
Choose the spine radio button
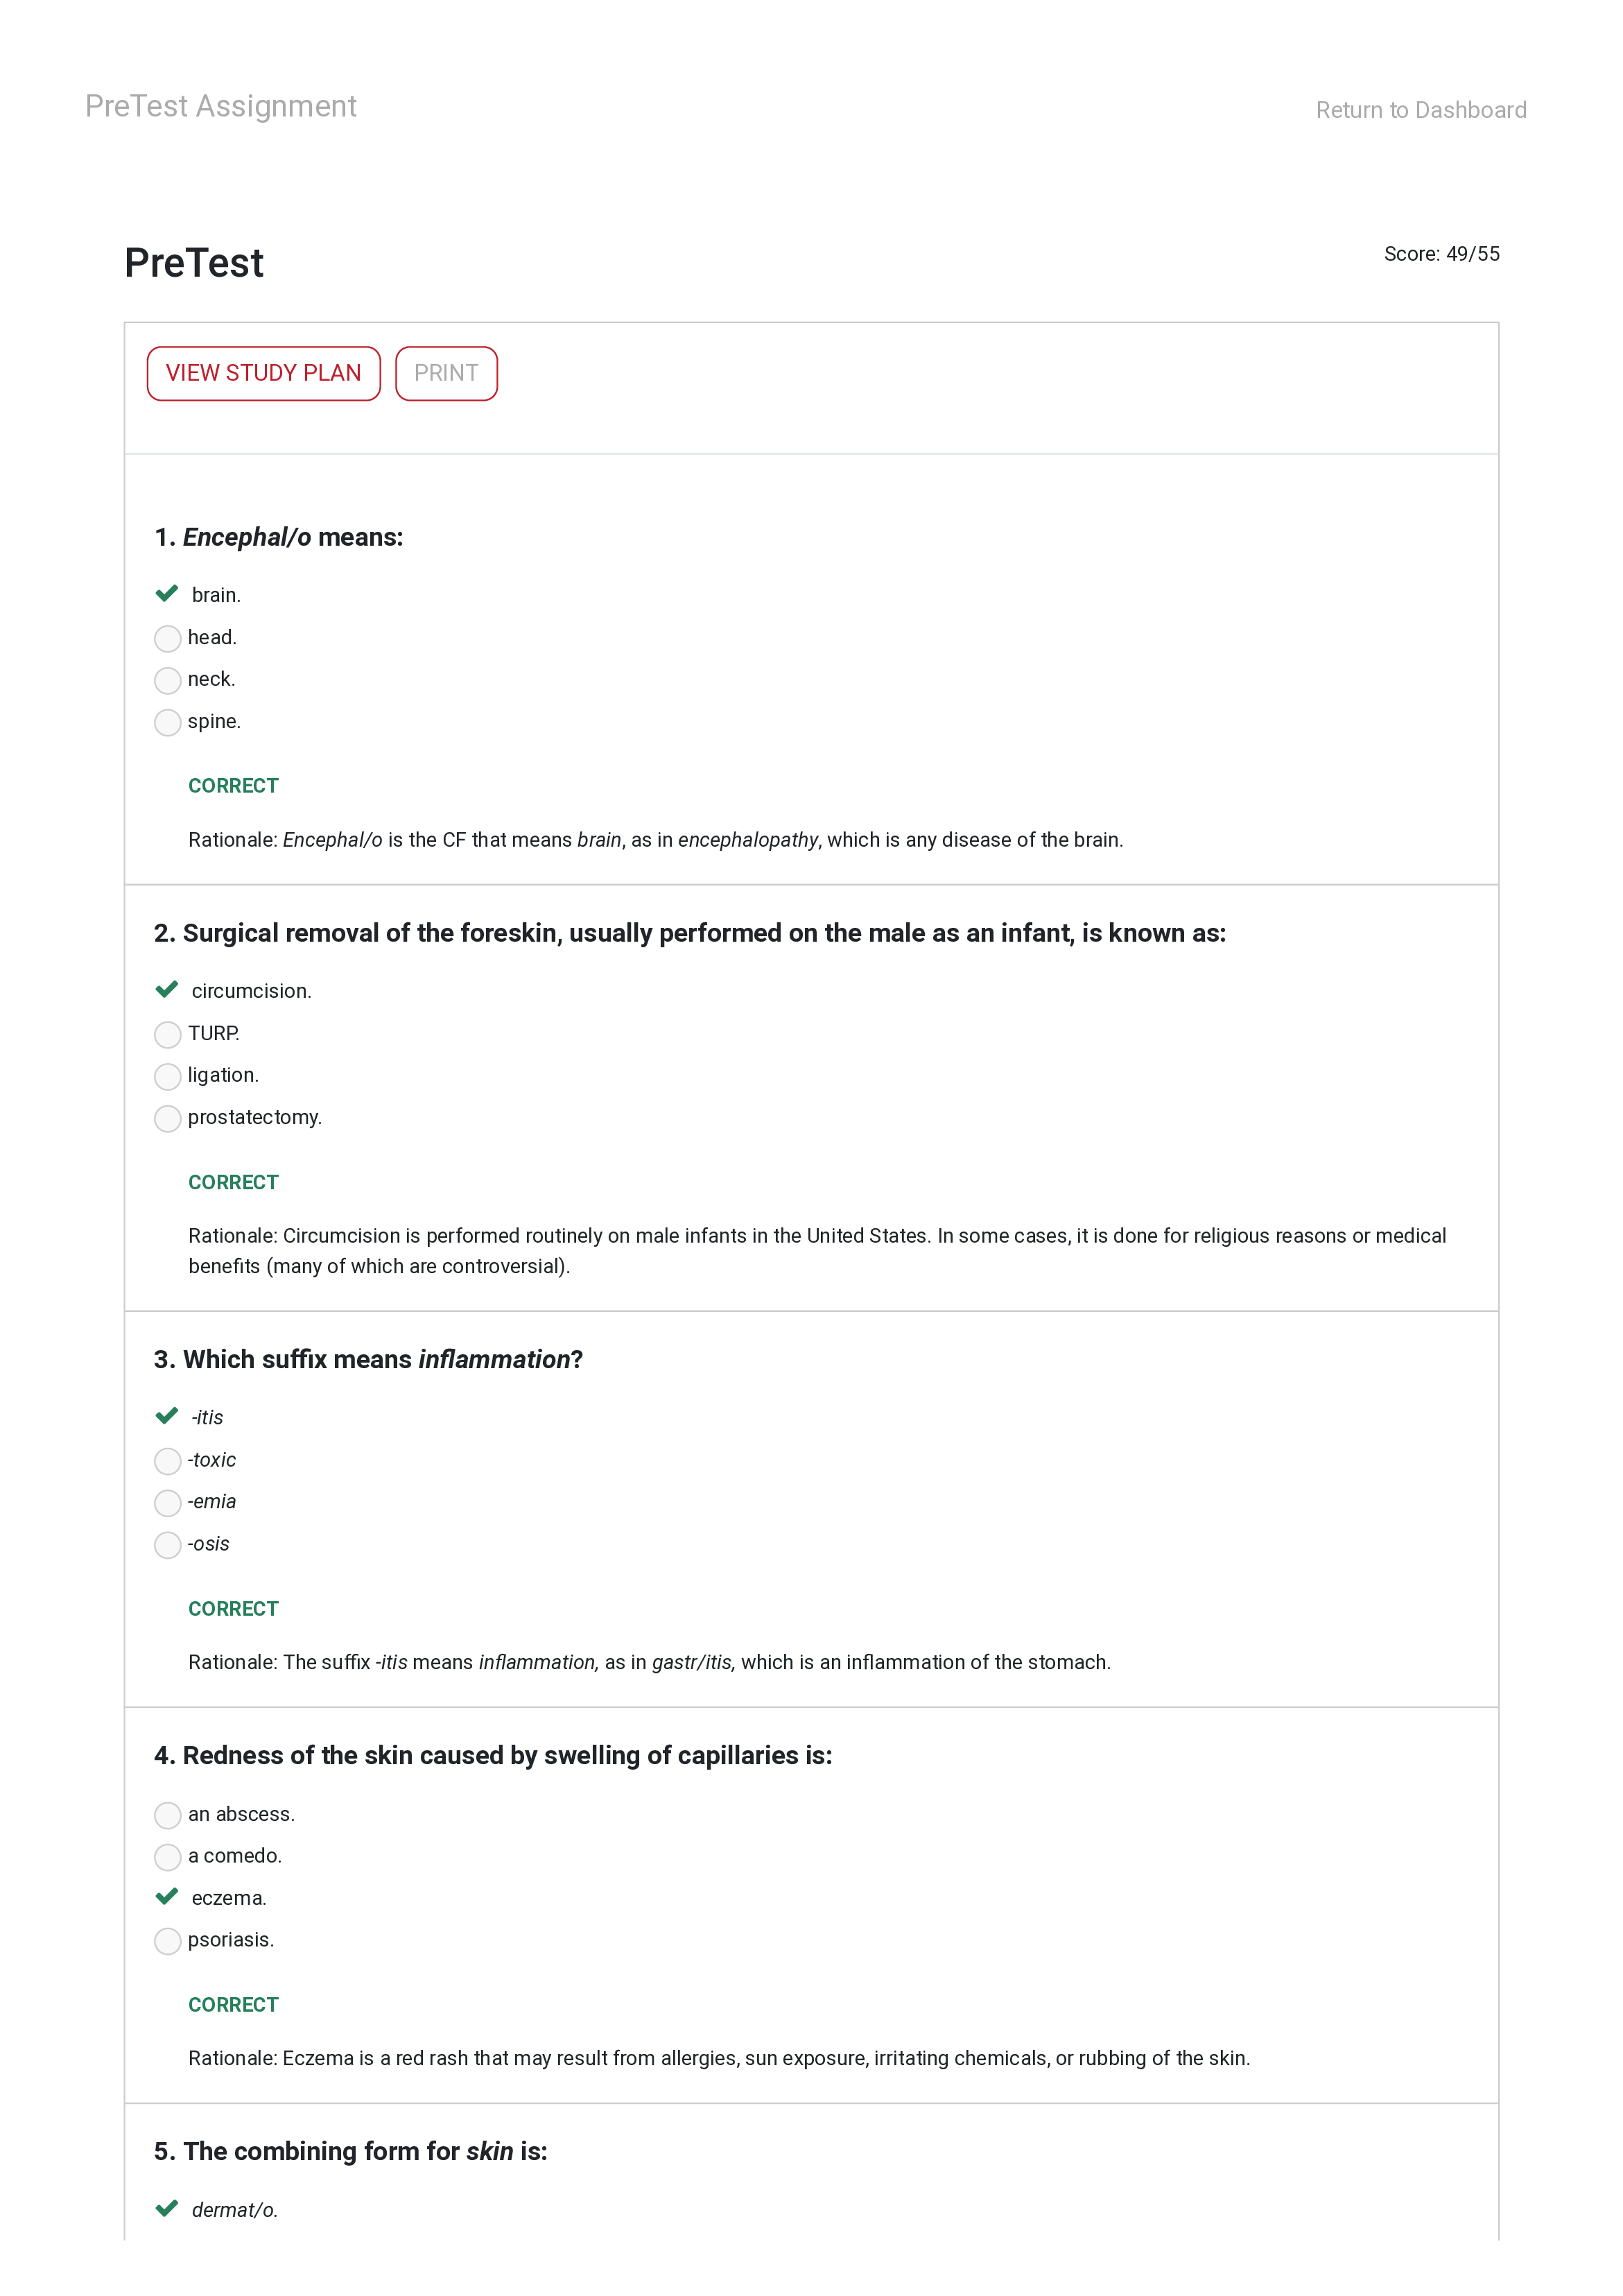pos(168,722)
